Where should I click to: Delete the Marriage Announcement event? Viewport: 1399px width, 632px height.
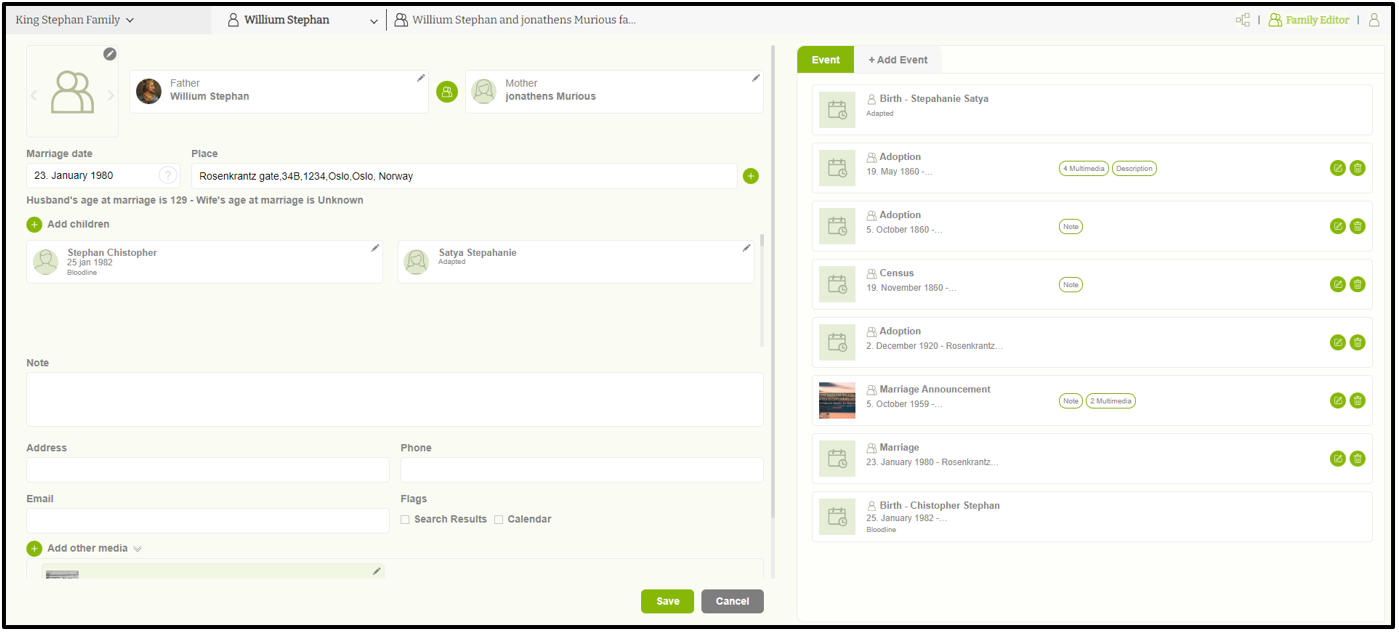(x=1357, y=400)
